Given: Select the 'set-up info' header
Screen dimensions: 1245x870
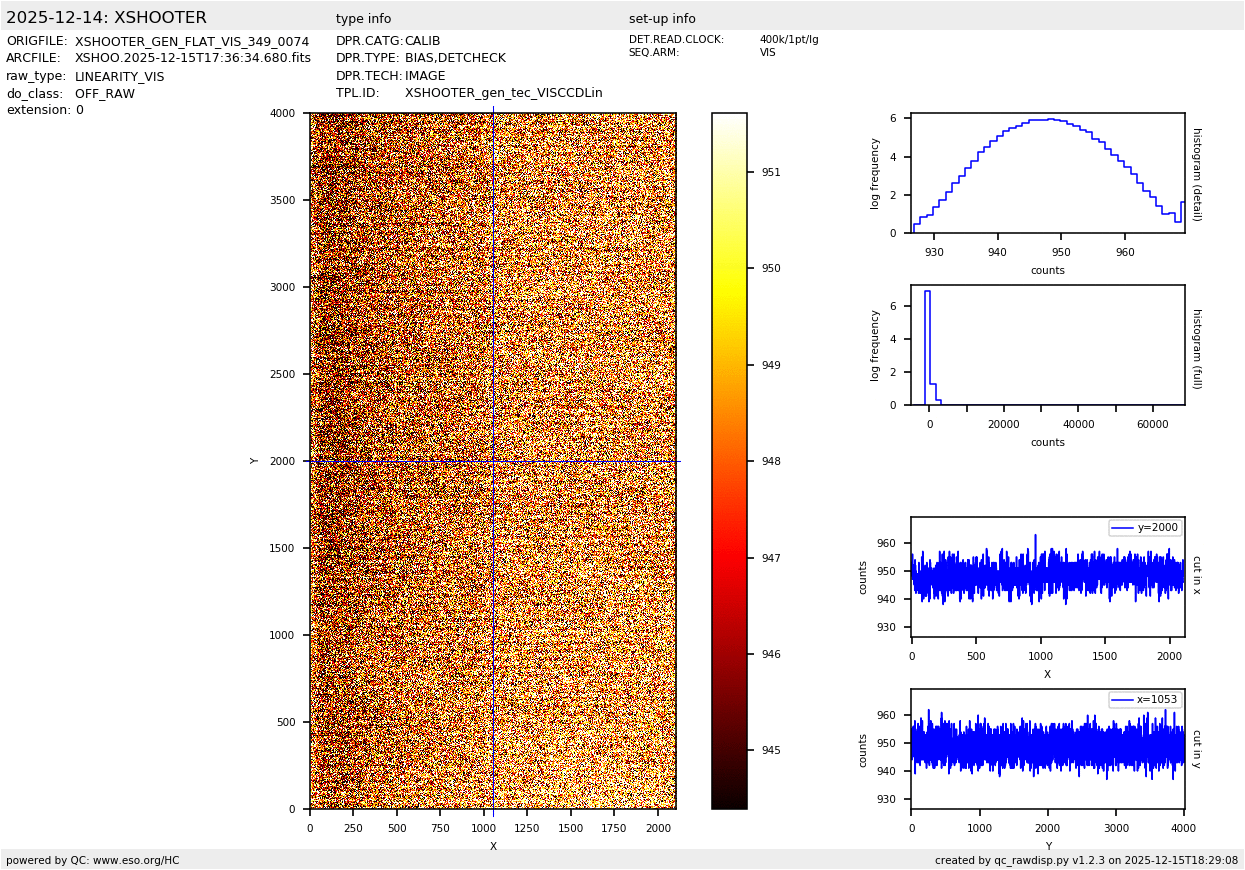Looking at the screenshot, I should [x=662, y=19].
